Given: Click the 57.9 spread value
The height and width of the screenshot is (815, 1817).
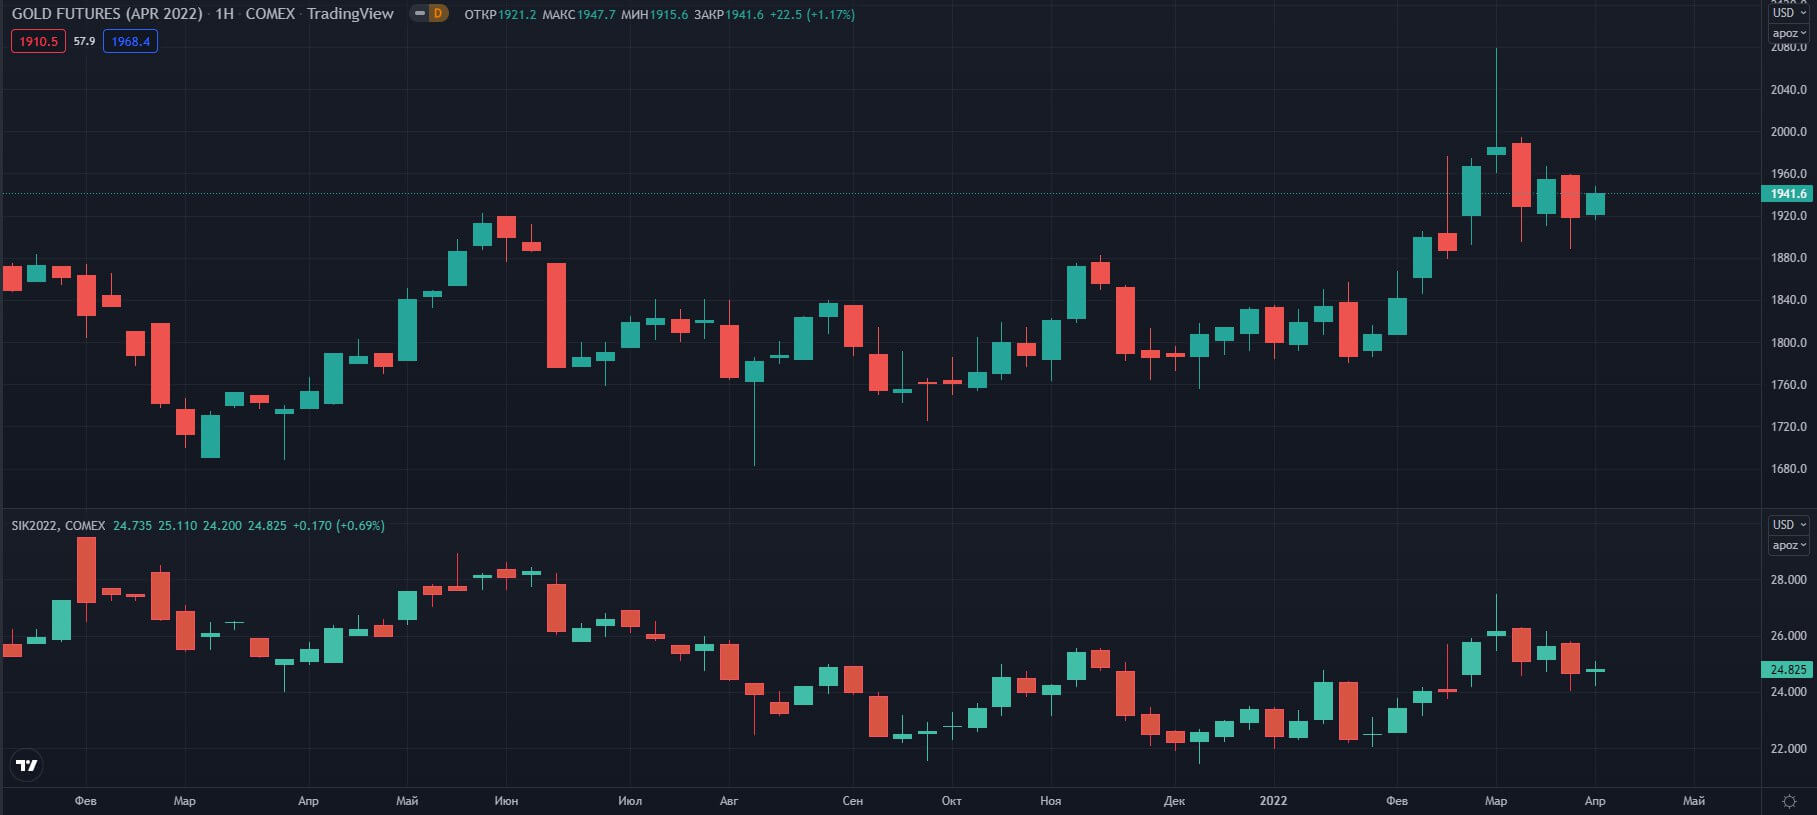Looking at the screenshot, I should click(84, 41).
